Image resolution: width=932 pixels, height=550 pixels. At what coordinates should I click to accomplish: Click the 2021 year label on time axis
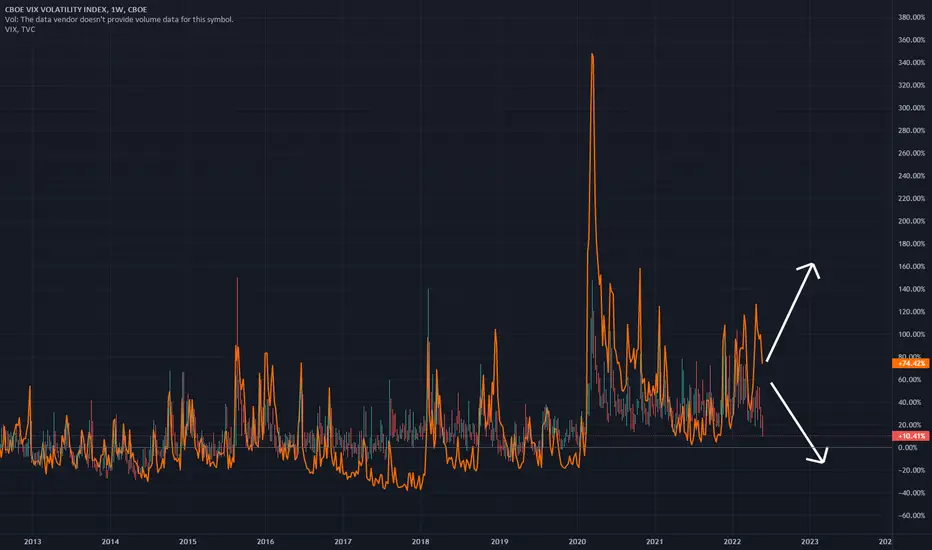(654, 542)
